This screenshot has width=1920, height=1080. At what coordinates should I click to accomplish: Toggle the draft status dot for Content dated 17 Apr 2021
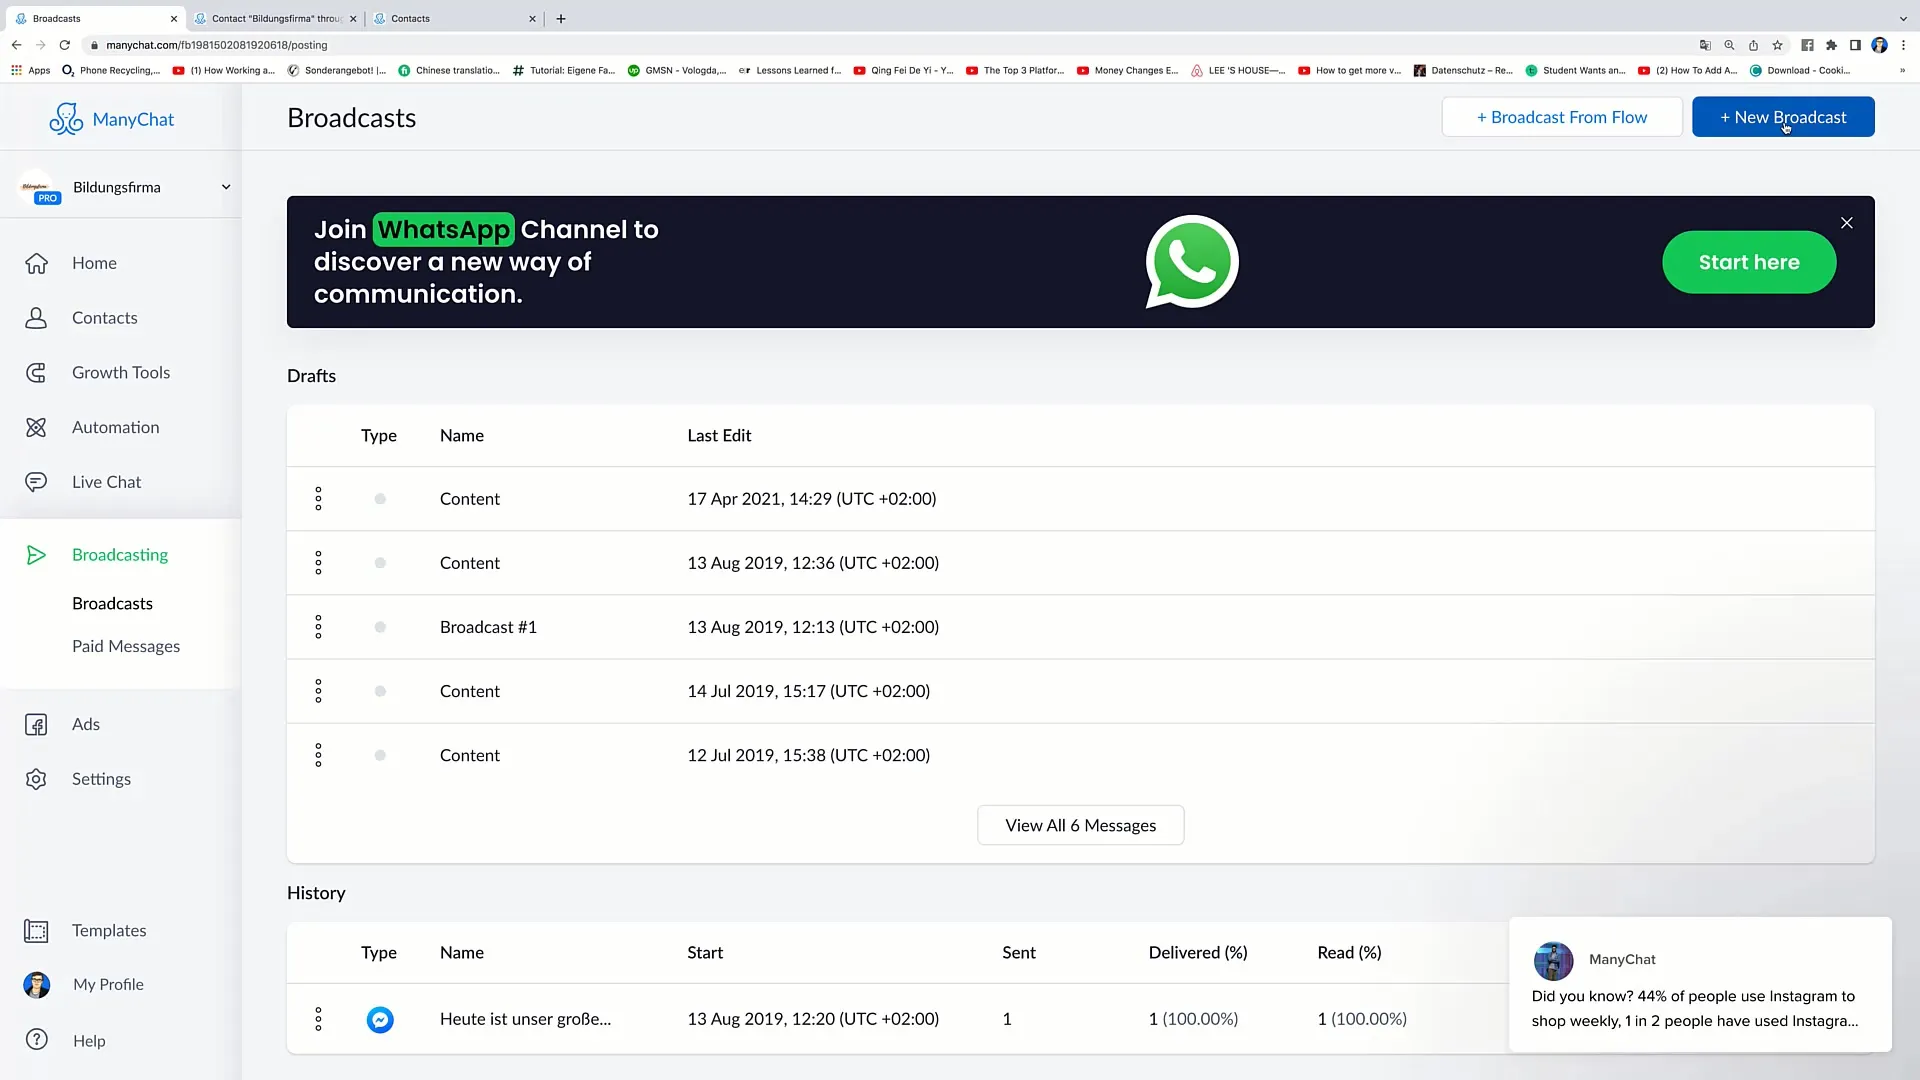click(x=380, y=498)
